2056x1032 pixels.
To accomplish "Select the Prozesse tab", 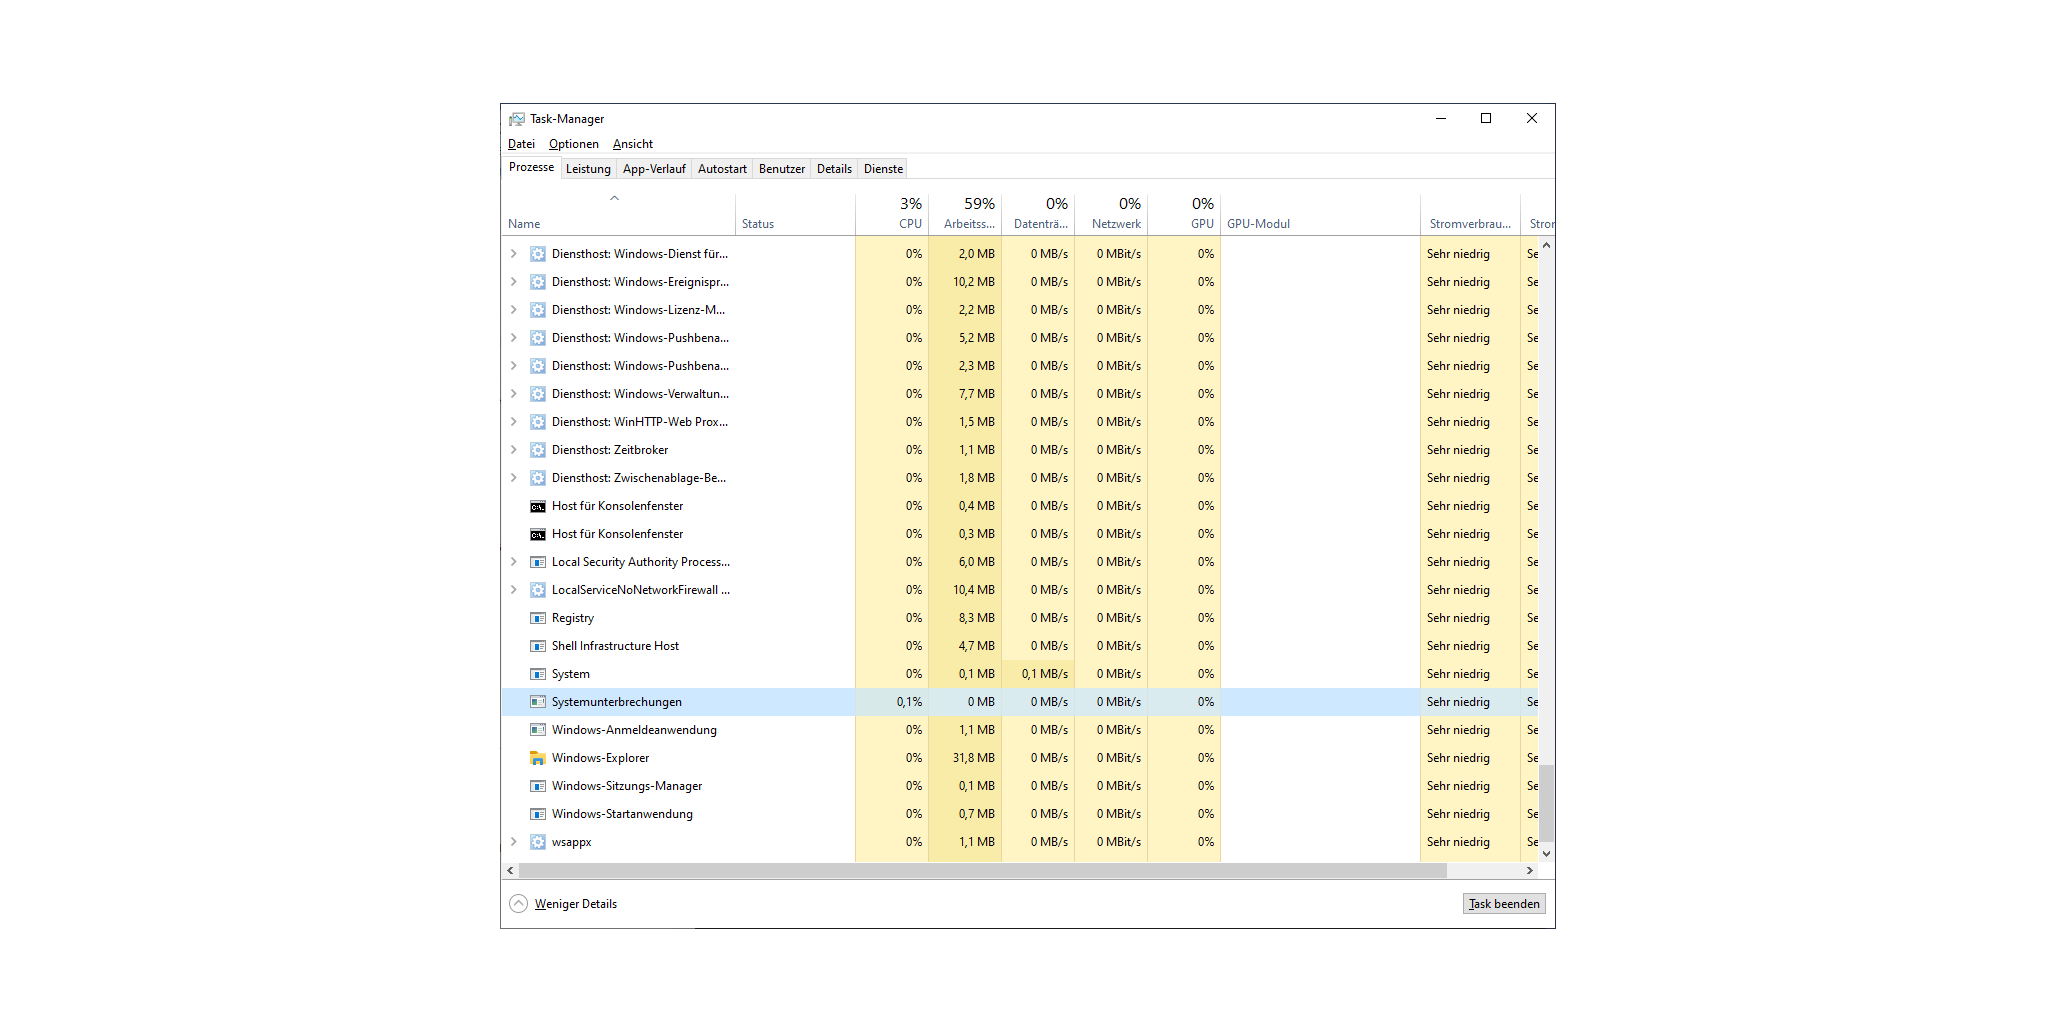I will point(531,167).
